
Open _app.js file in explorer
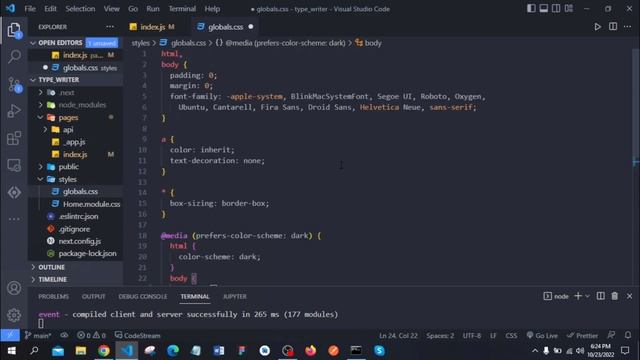click(76, 142)
